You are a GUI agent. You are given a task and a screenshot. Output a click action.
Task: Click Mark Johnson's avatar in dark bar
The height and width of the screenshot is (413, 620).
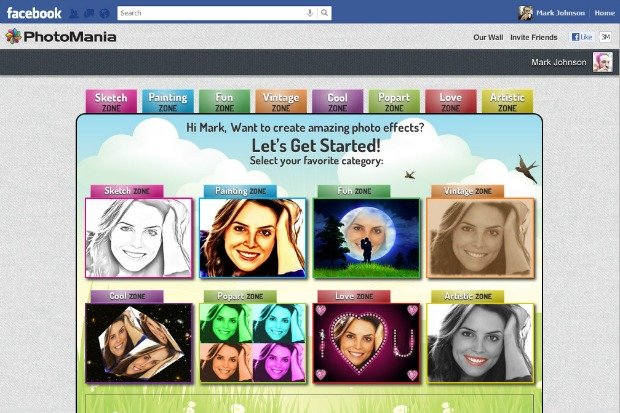click(602, 62)
